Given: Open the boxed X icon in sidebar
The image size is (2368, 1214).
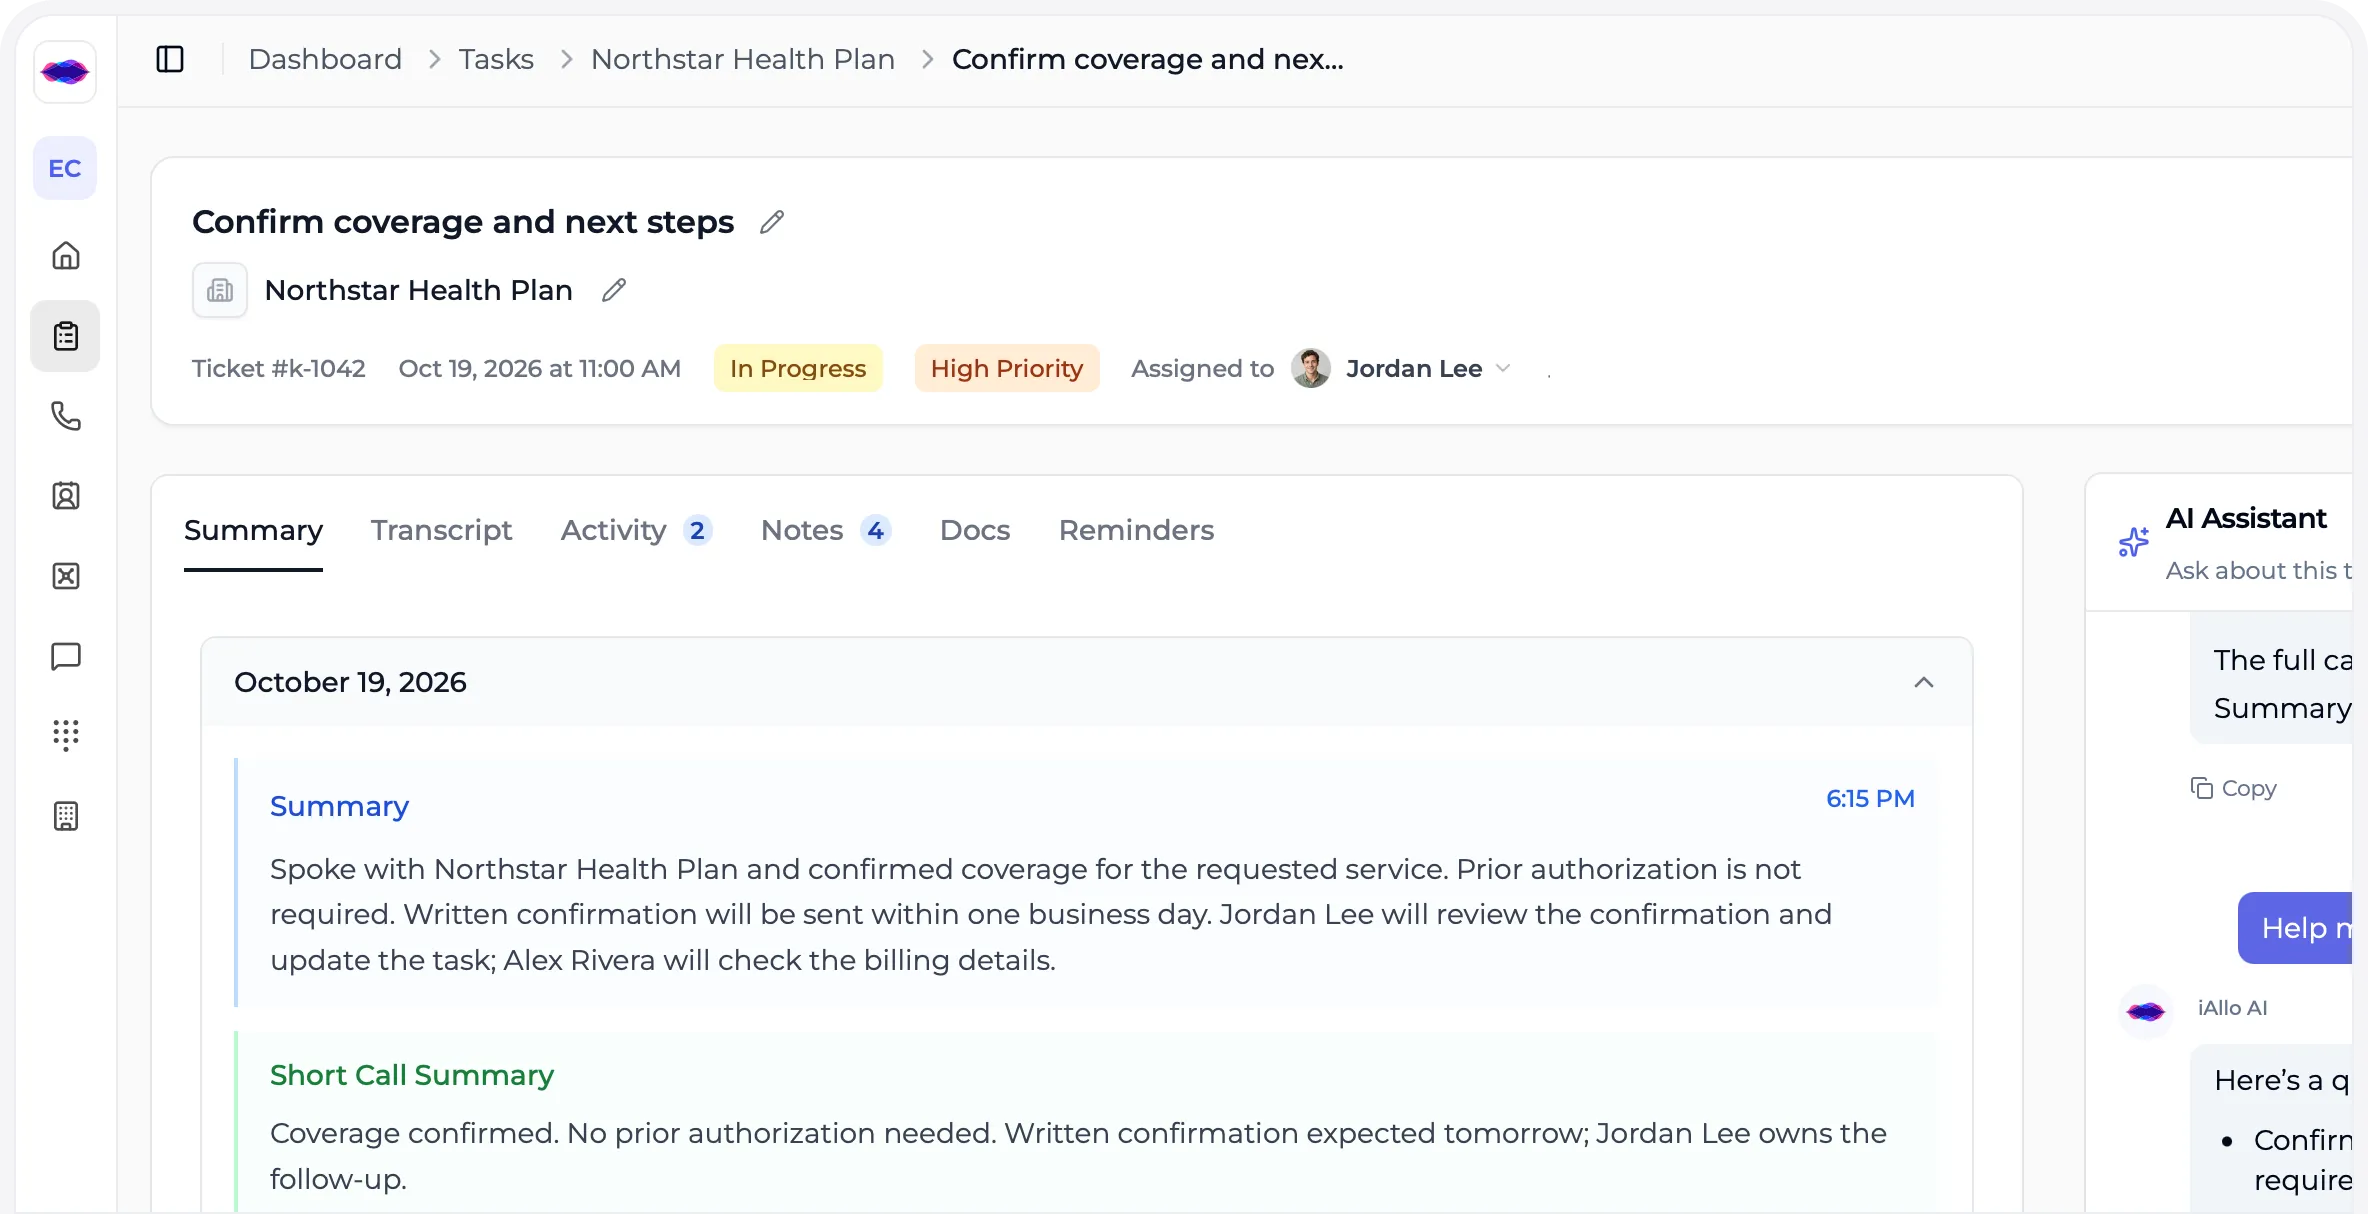Looking at the screenshot, I should point(66,576).
